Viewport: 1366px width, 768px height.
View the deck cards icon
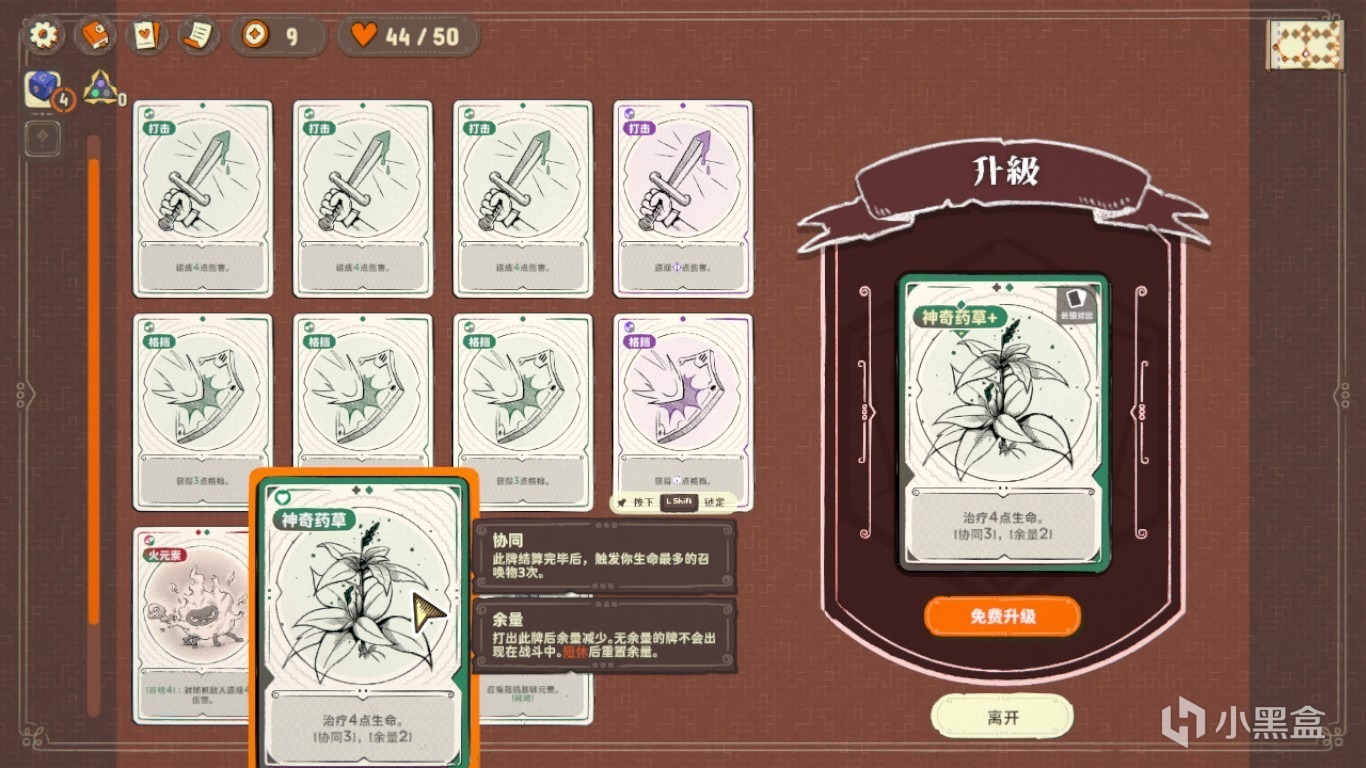[x=147, y=36]
